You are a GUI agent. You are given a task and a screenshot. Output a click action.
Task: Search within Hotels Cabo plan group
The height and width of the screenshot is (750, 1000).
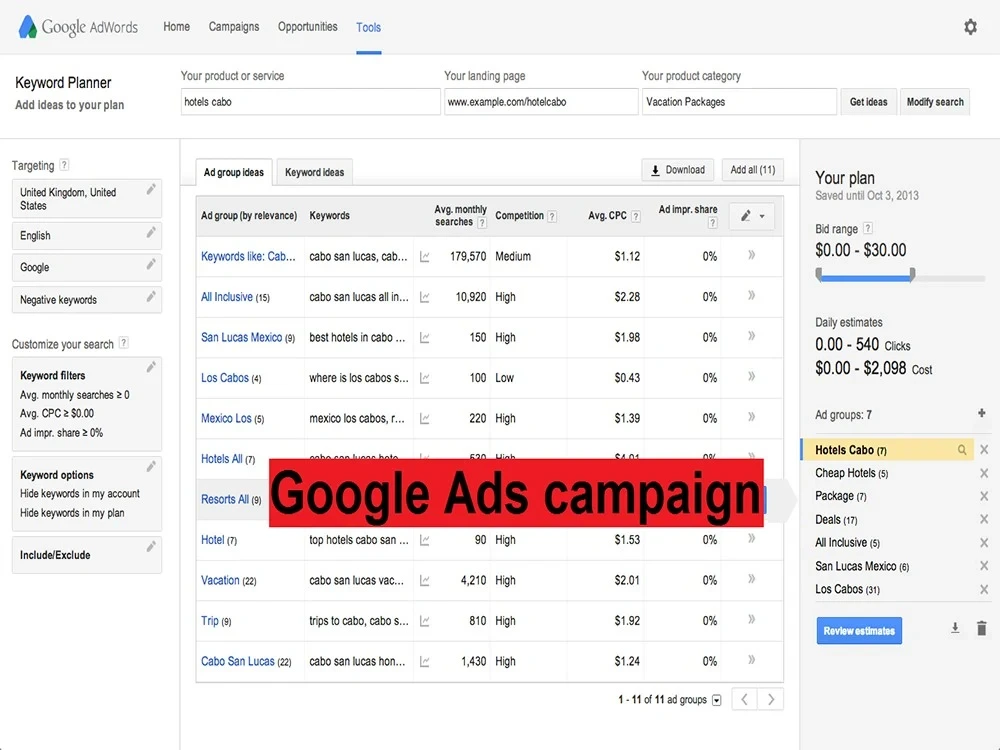pyautogui.click(x=962, y=450)
